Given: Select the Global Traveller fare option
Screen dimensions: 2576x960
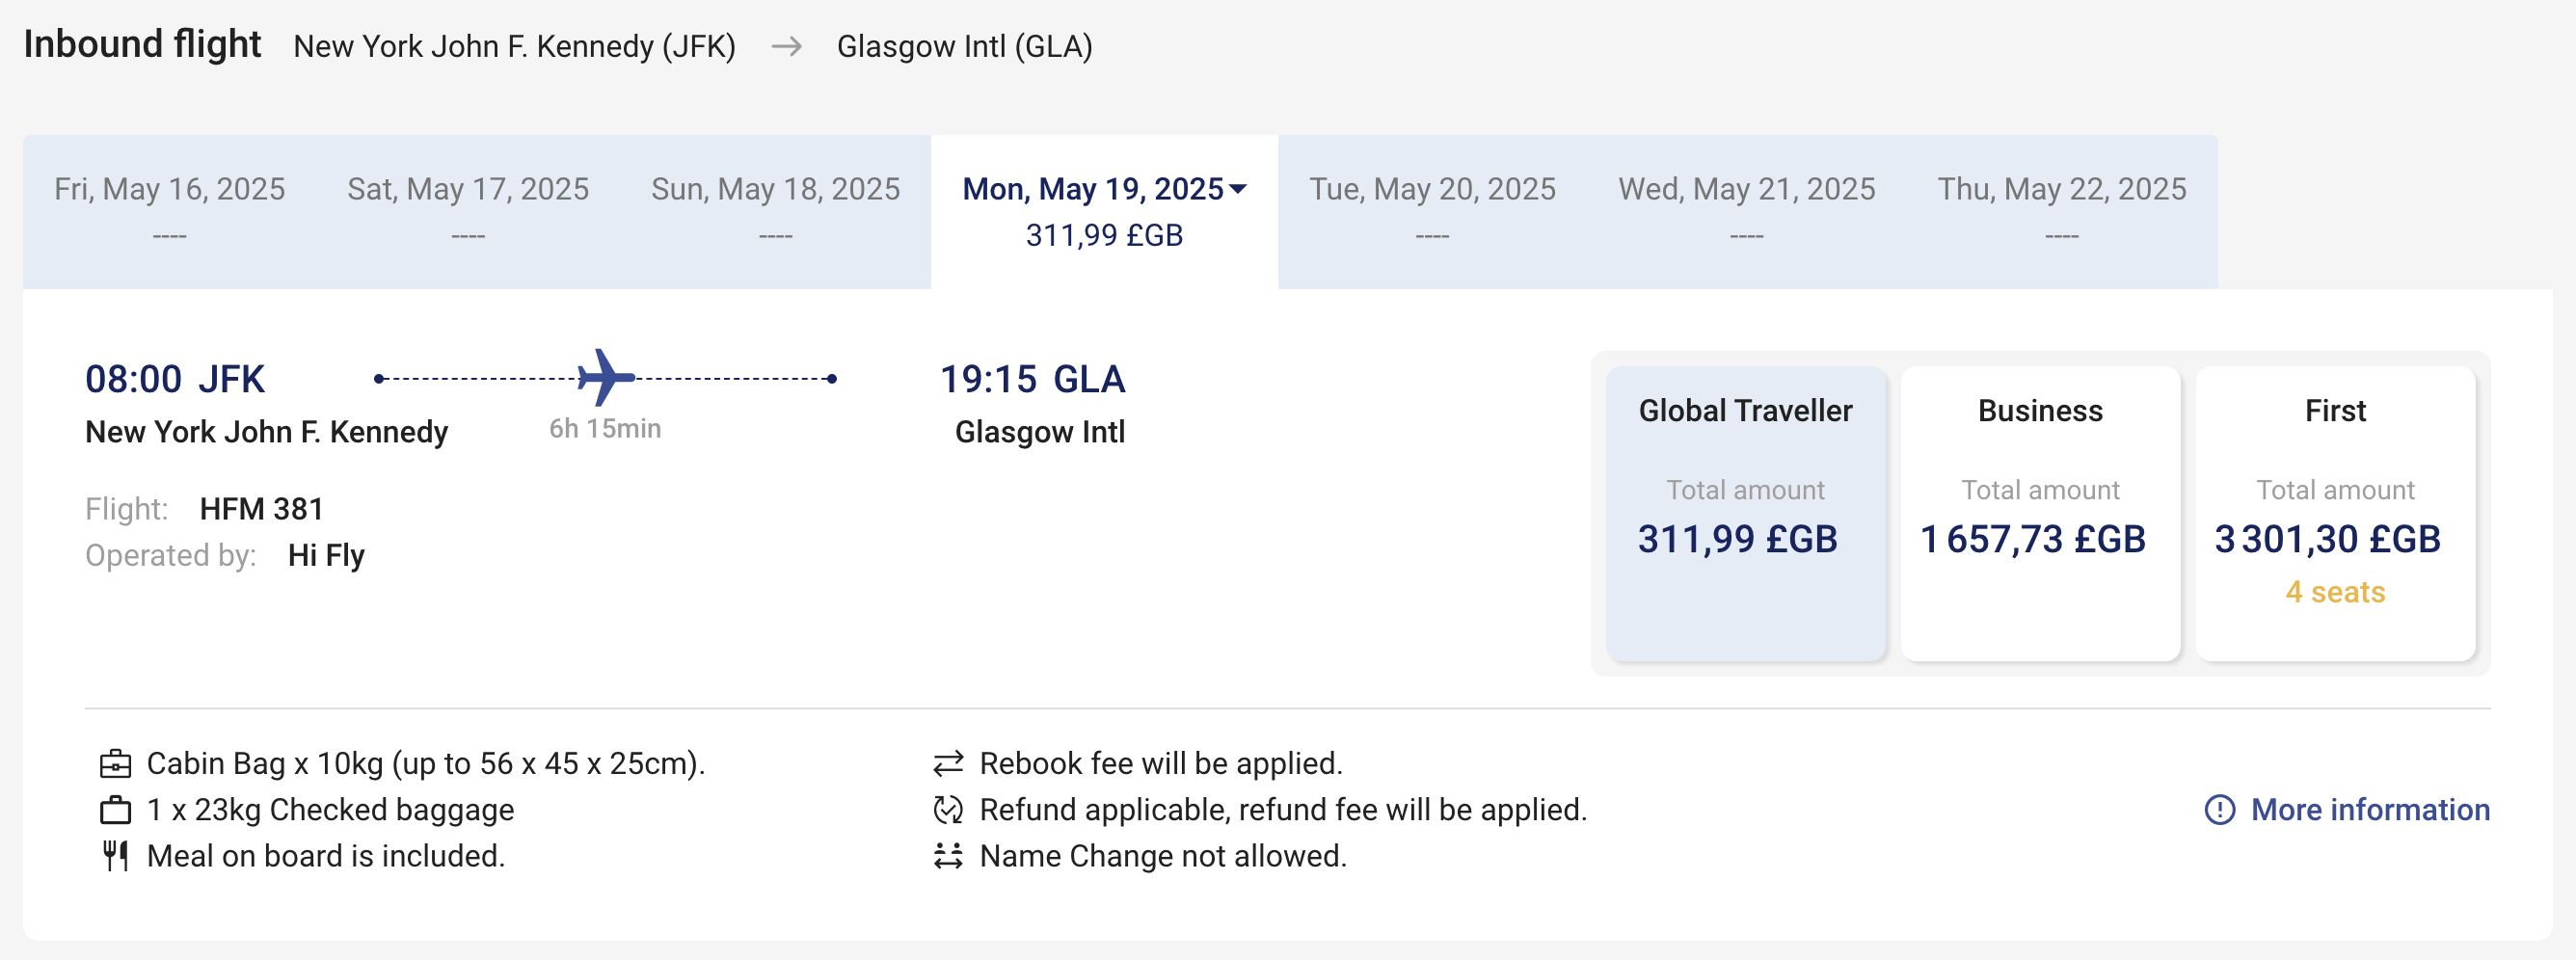Looking at the screenshot, I should point(1746,513).
